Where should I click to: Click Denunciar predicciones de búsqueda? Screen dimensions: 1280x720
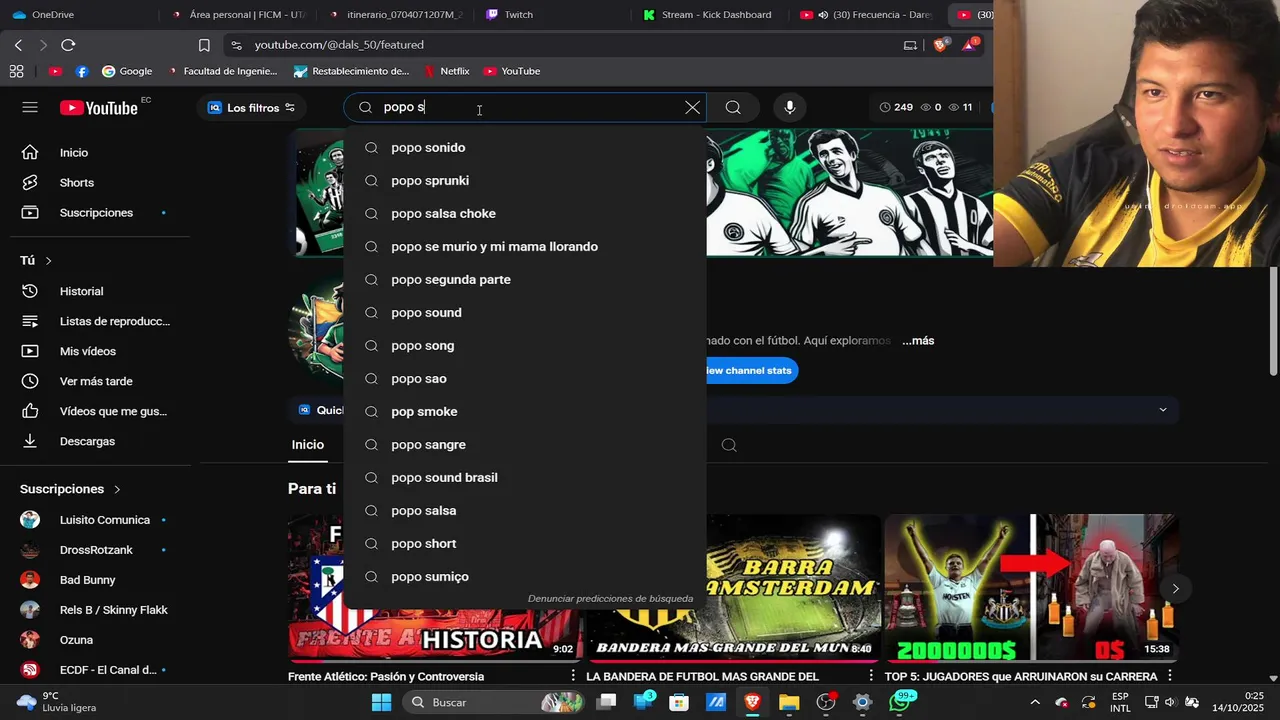point(610,599)
